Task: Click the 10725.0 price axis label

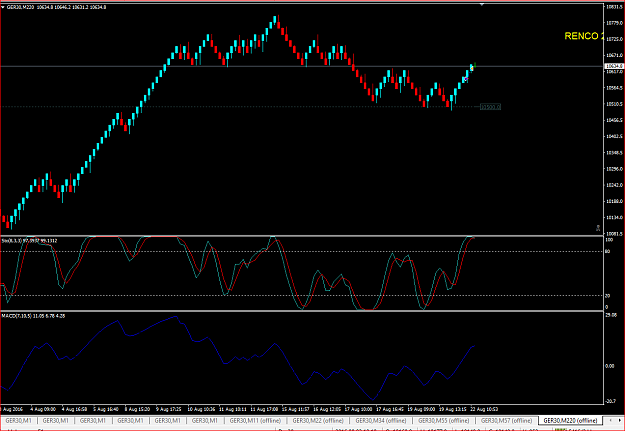Action: (614, 39)
